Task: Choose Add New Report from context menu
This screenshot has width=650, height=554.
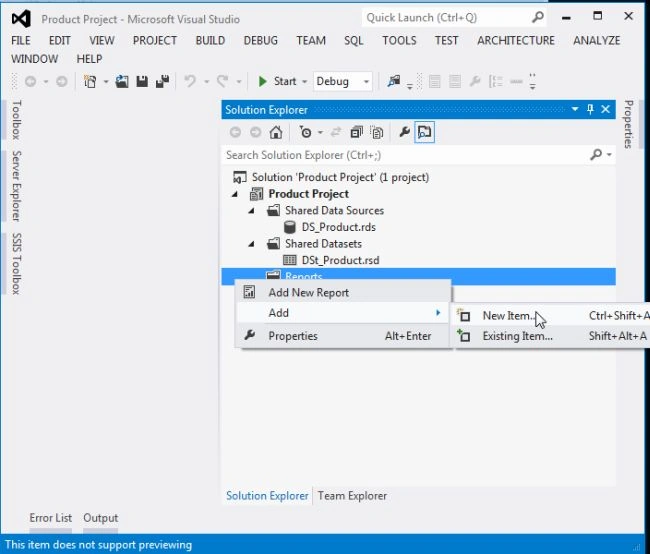Action: 343,292
